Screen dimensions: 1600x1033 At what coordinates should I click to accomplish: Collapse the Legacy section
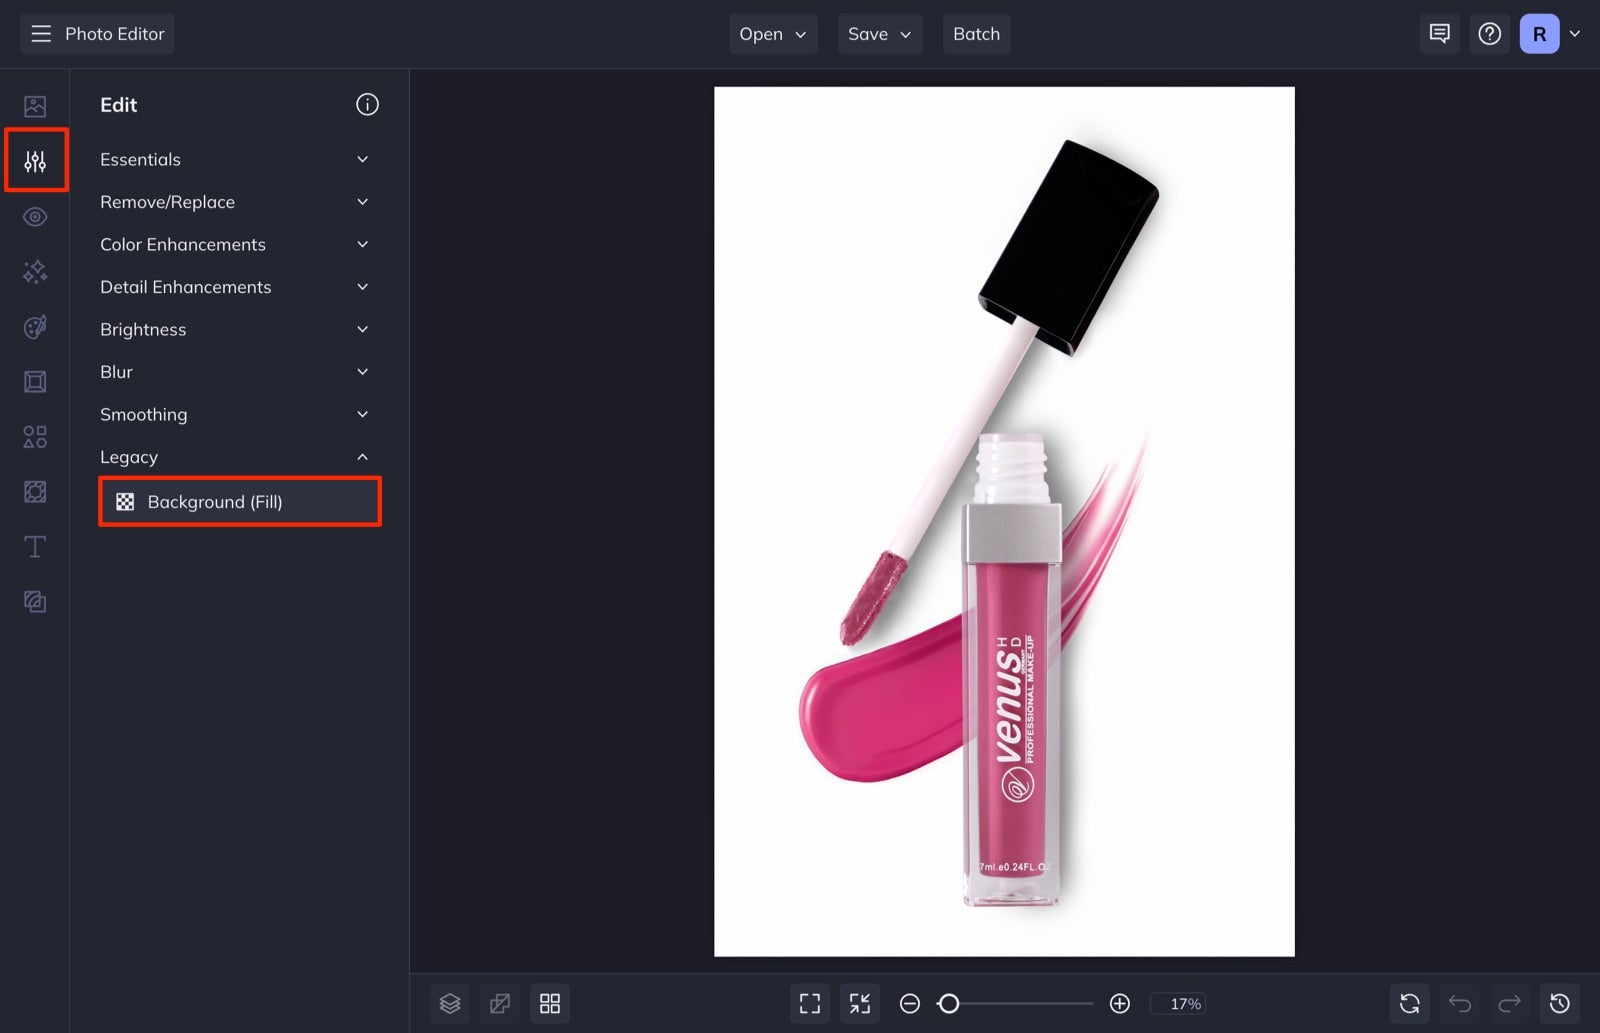pos(237,457)
